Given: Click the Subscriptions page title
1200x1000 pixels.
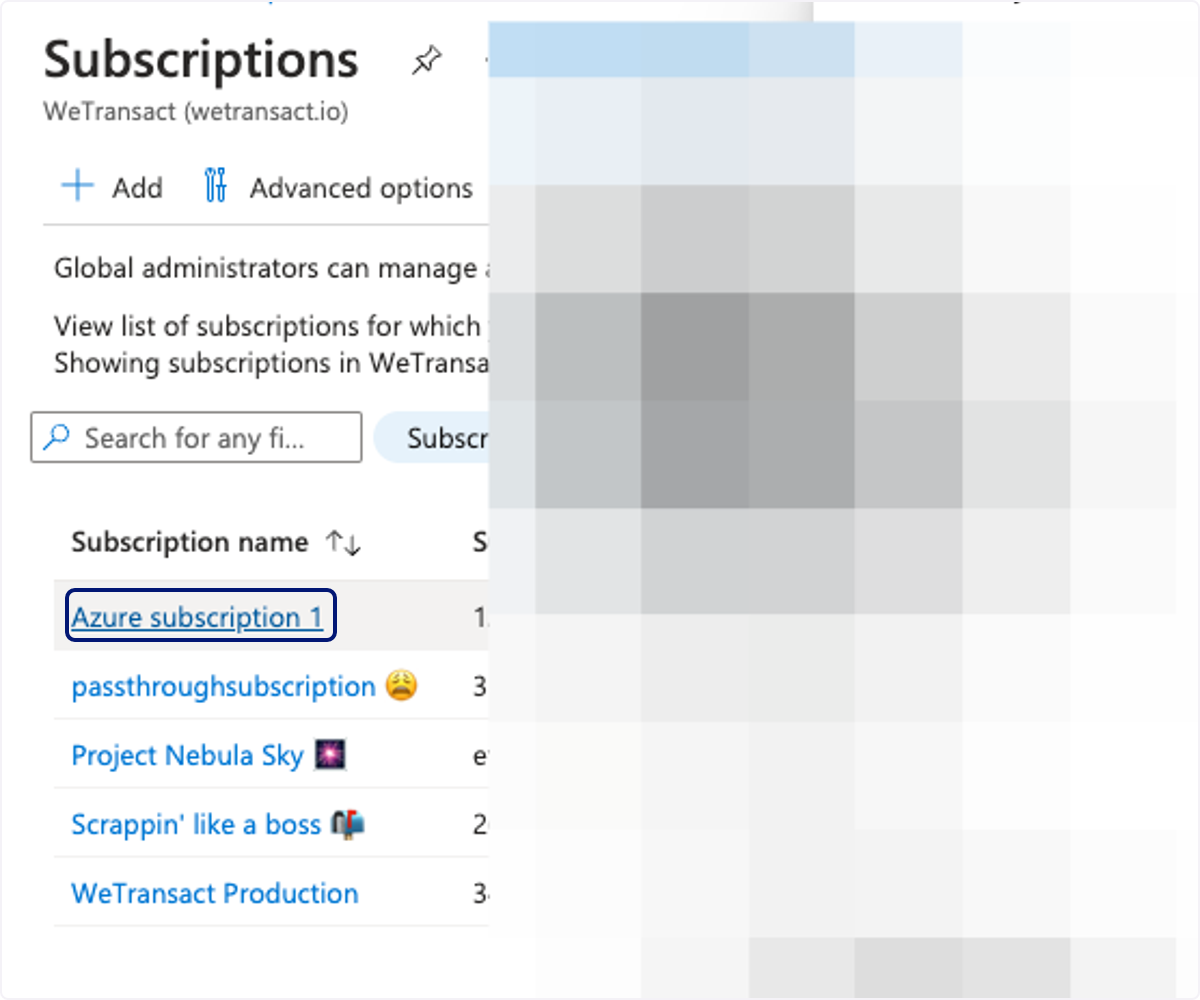Looking at the screenshot, I should tap(201, 60).
